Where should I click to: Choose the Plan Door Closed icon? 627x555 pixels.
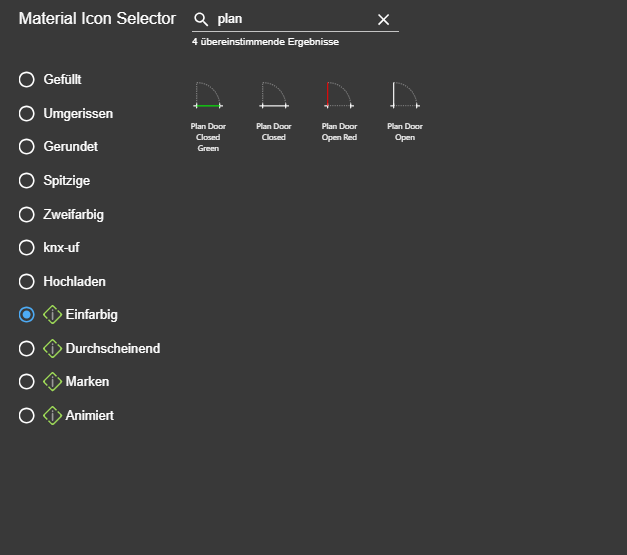coord(274,97)
